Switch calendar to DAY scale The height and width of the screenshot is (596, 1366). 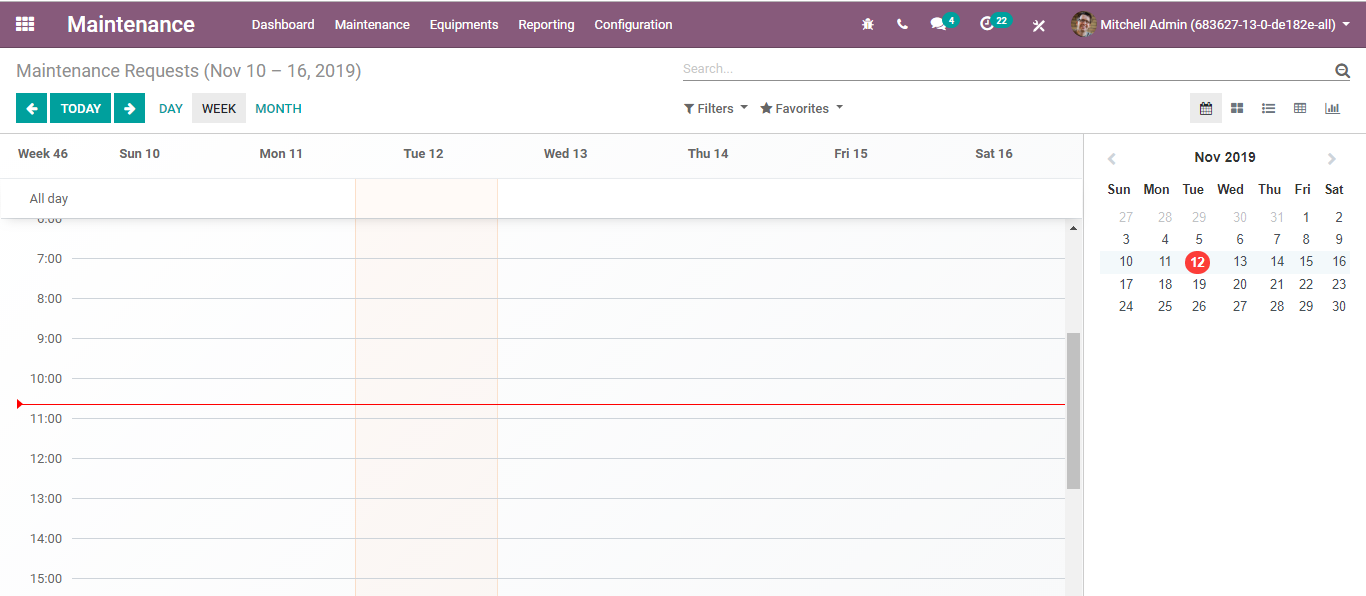coord(171,108)
